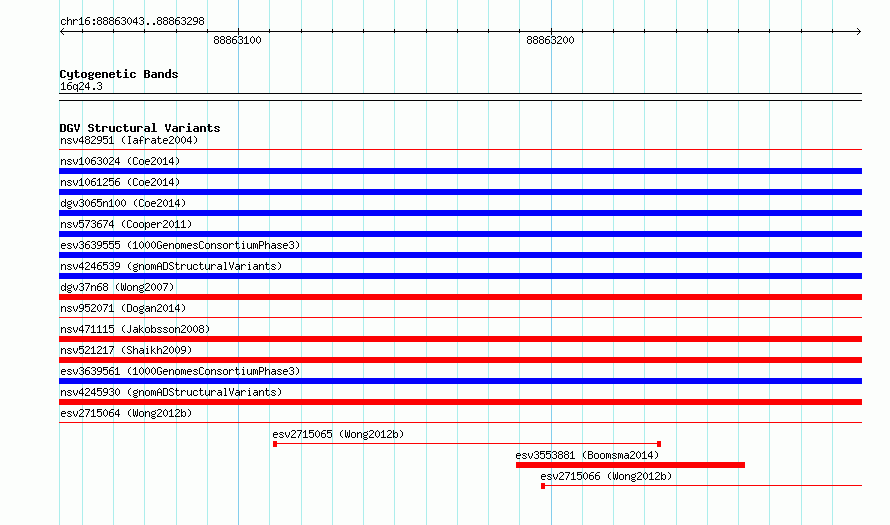Screen dimensions: 890x525
Task: Click the cytogenetic band 16q24.3 bar
Action: click(x=460, y=97)
